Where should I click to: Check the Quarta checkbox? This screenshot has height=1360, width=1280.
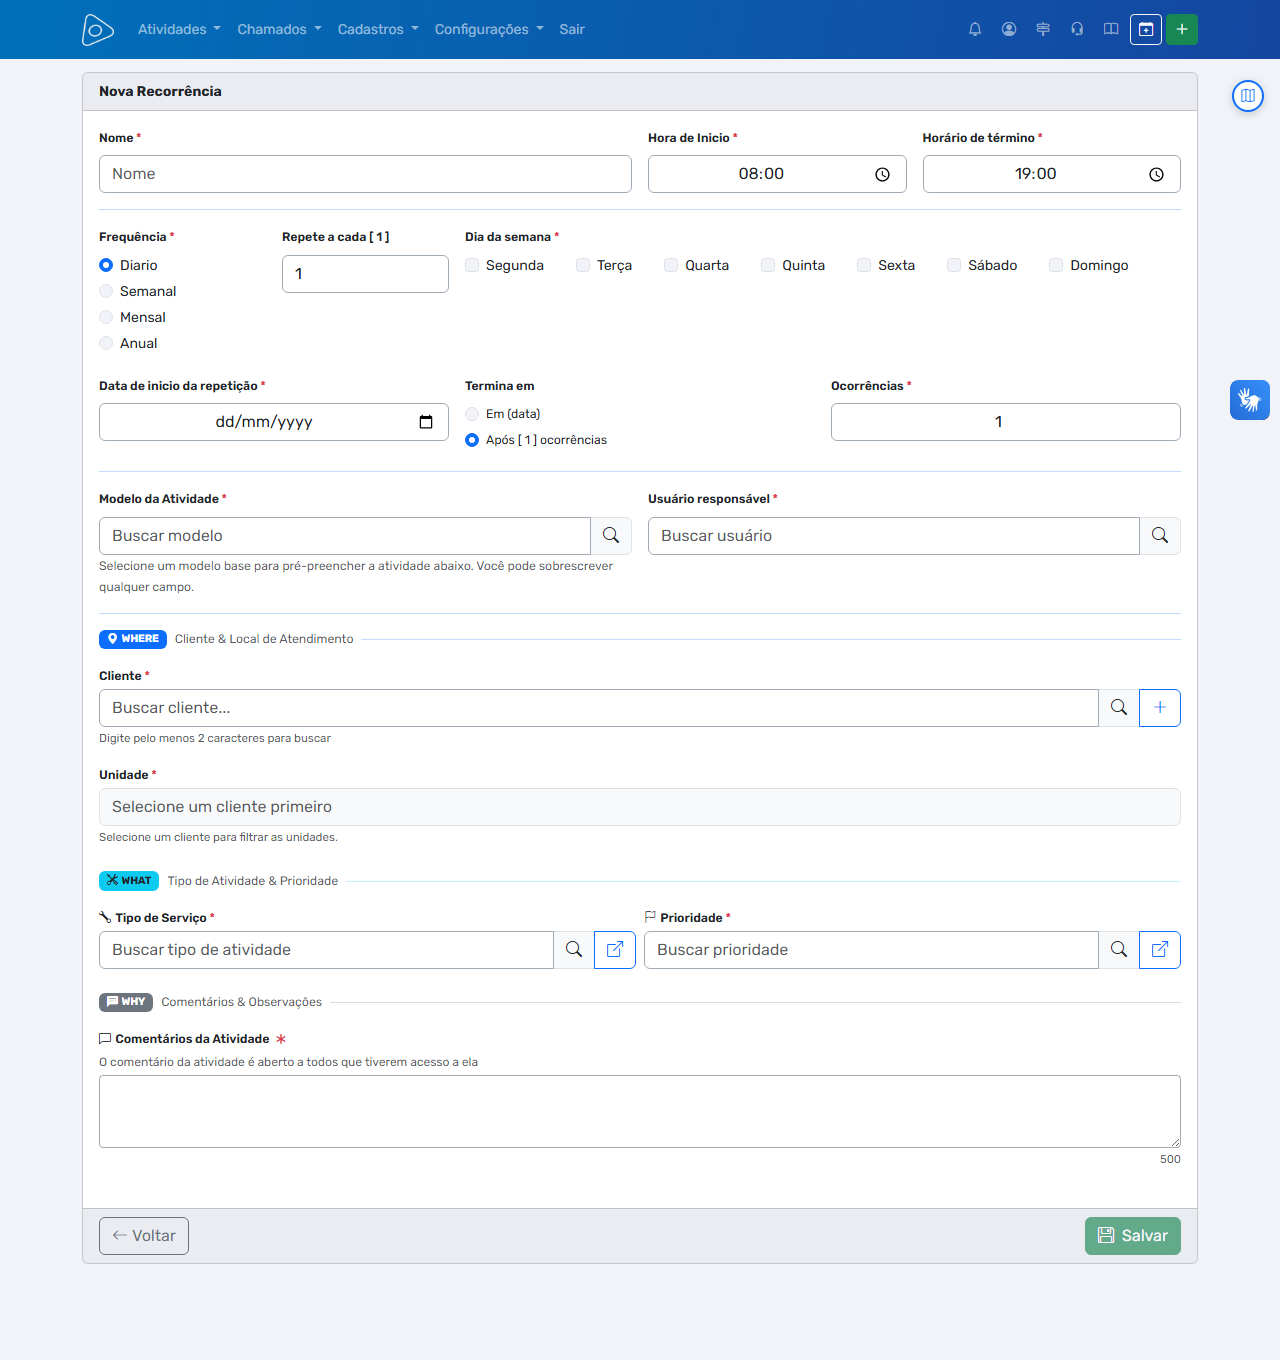click(671, 265)
